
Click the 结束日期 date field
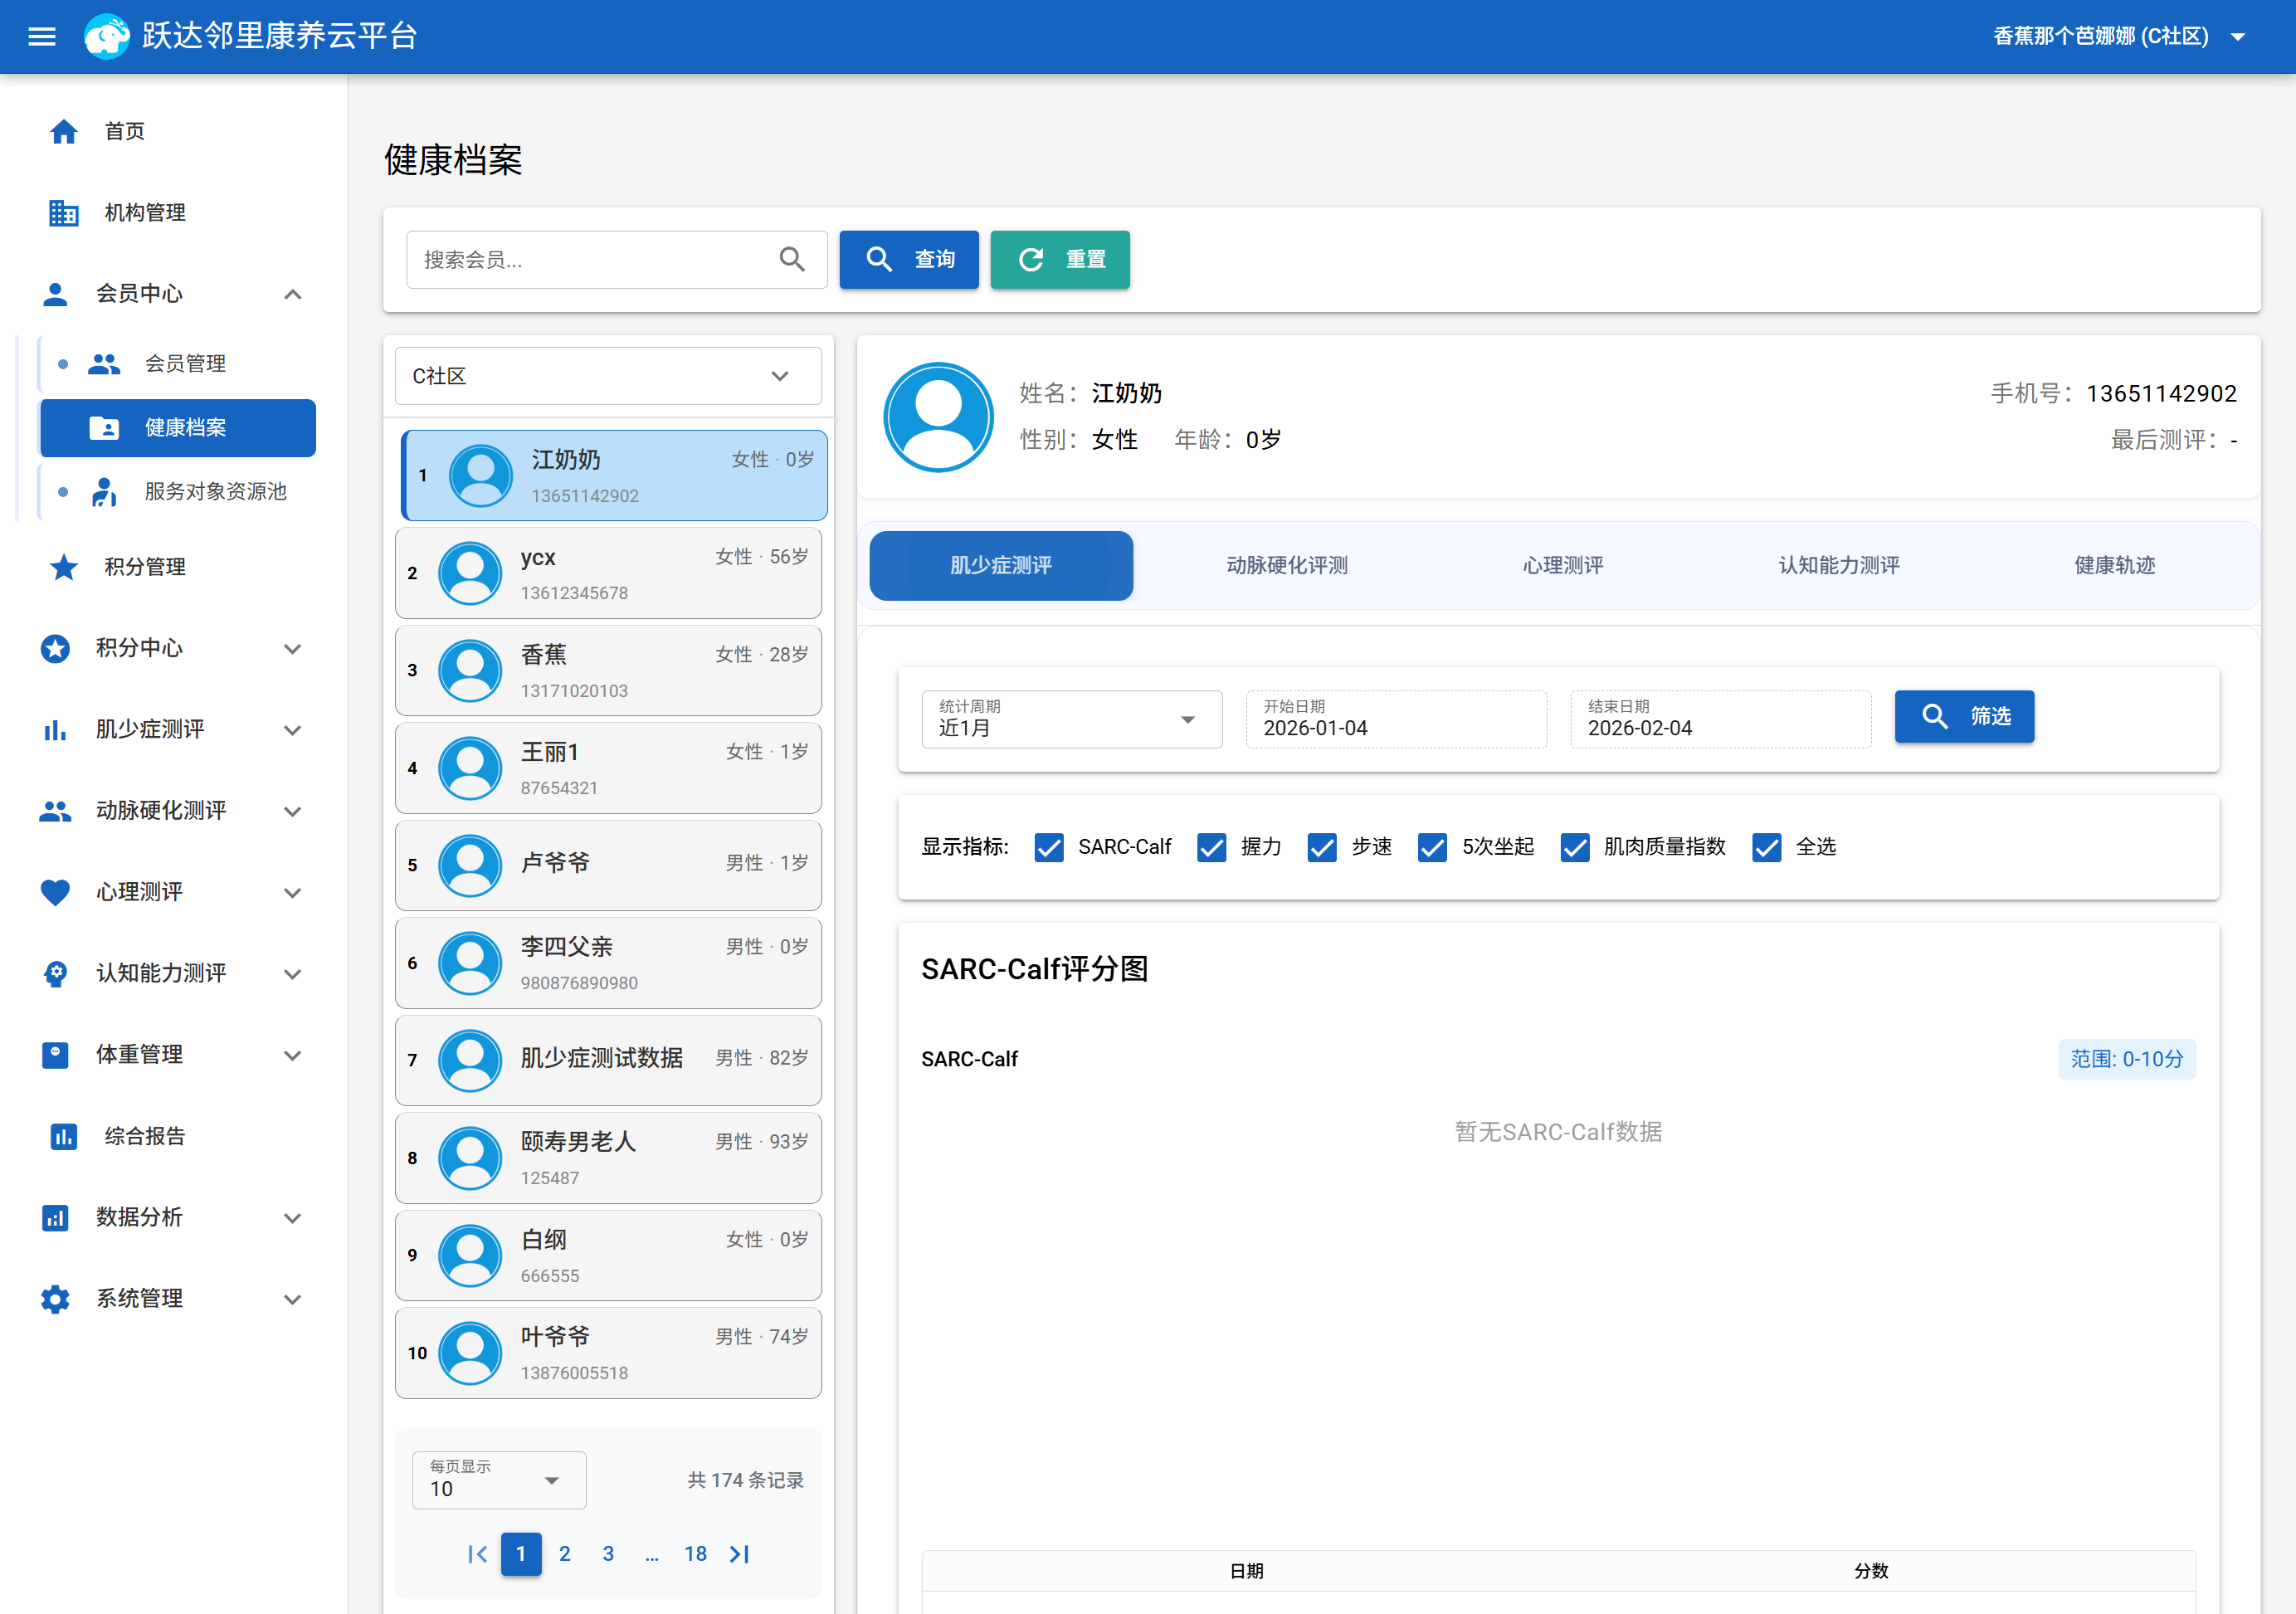point(1720,719)
